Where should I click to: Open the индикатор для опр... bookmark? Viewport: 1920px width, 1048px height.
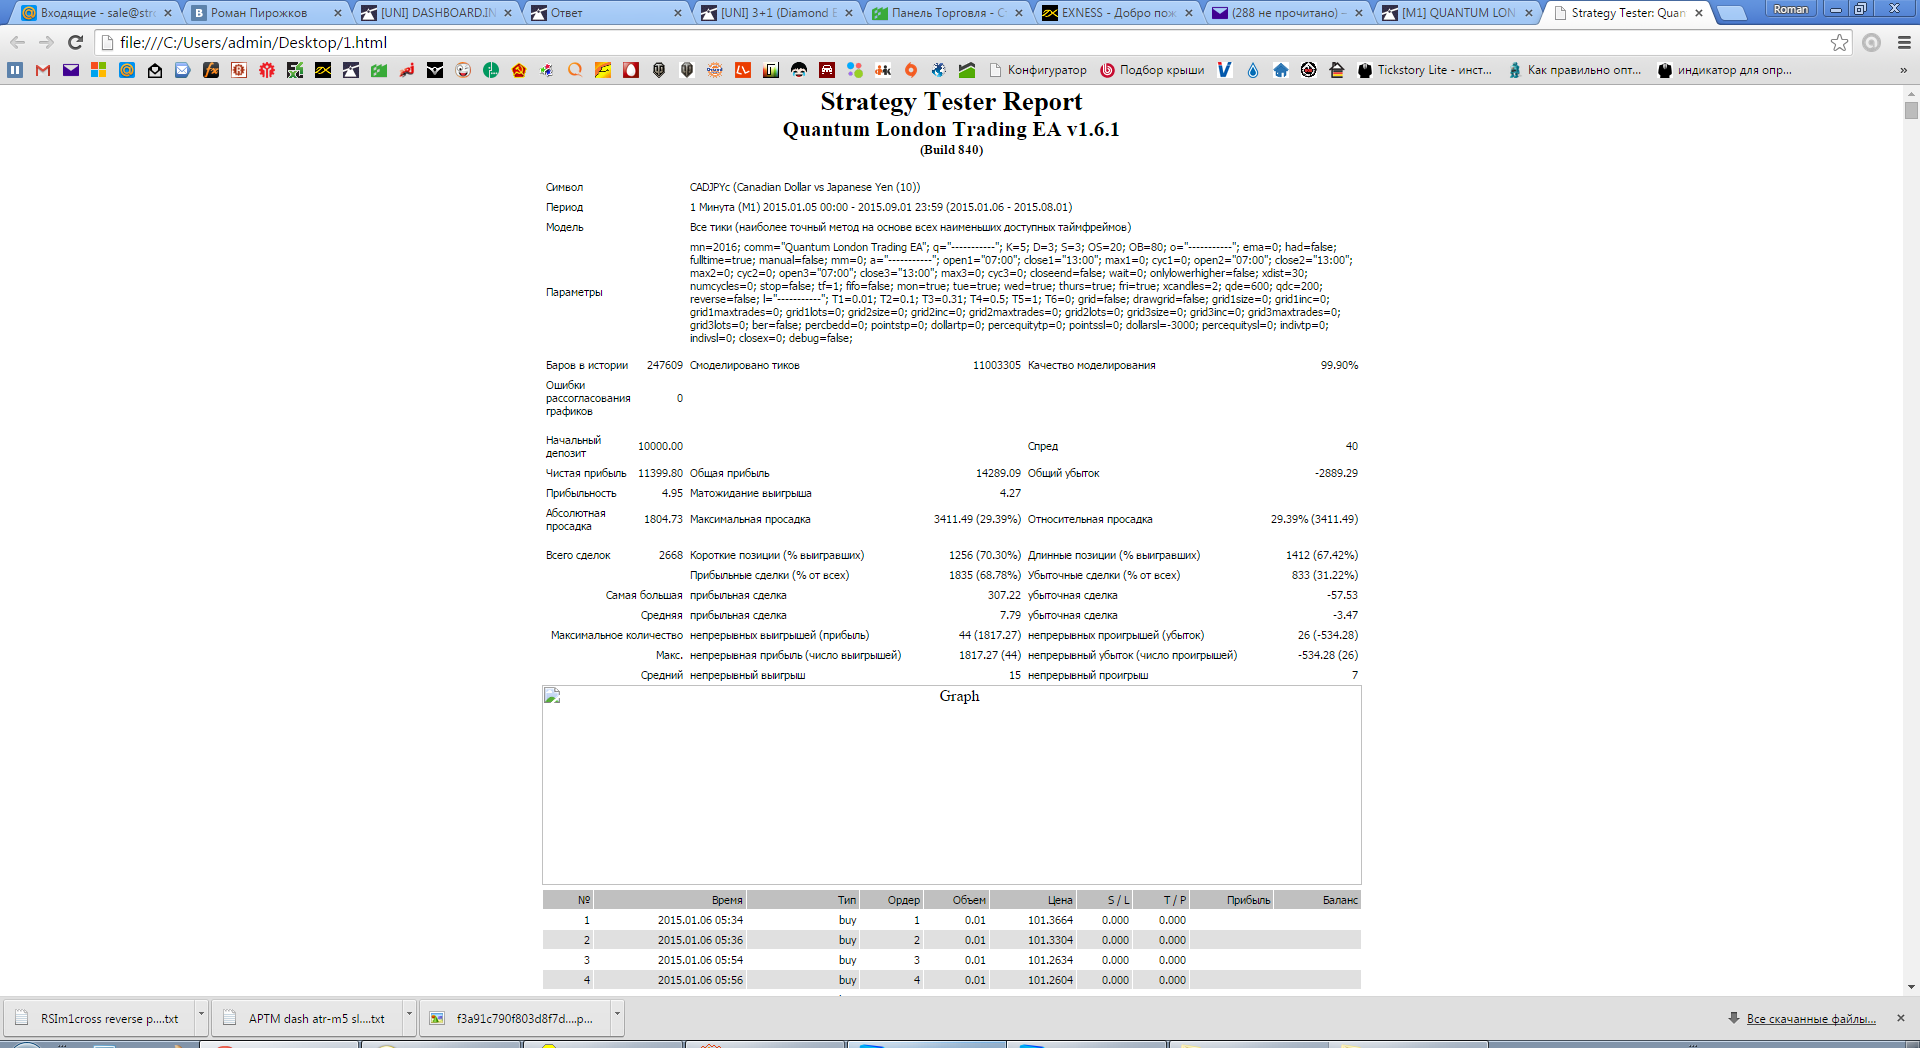(x=1725, y=70)
